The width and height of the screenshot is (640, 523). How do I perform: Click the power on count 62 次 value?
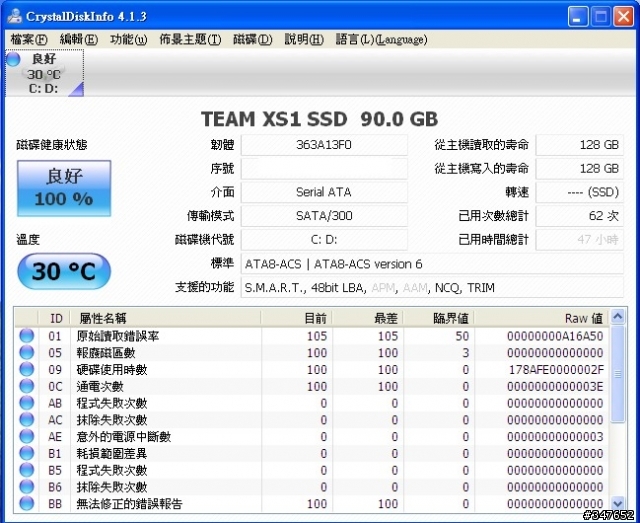pos(580,216)
